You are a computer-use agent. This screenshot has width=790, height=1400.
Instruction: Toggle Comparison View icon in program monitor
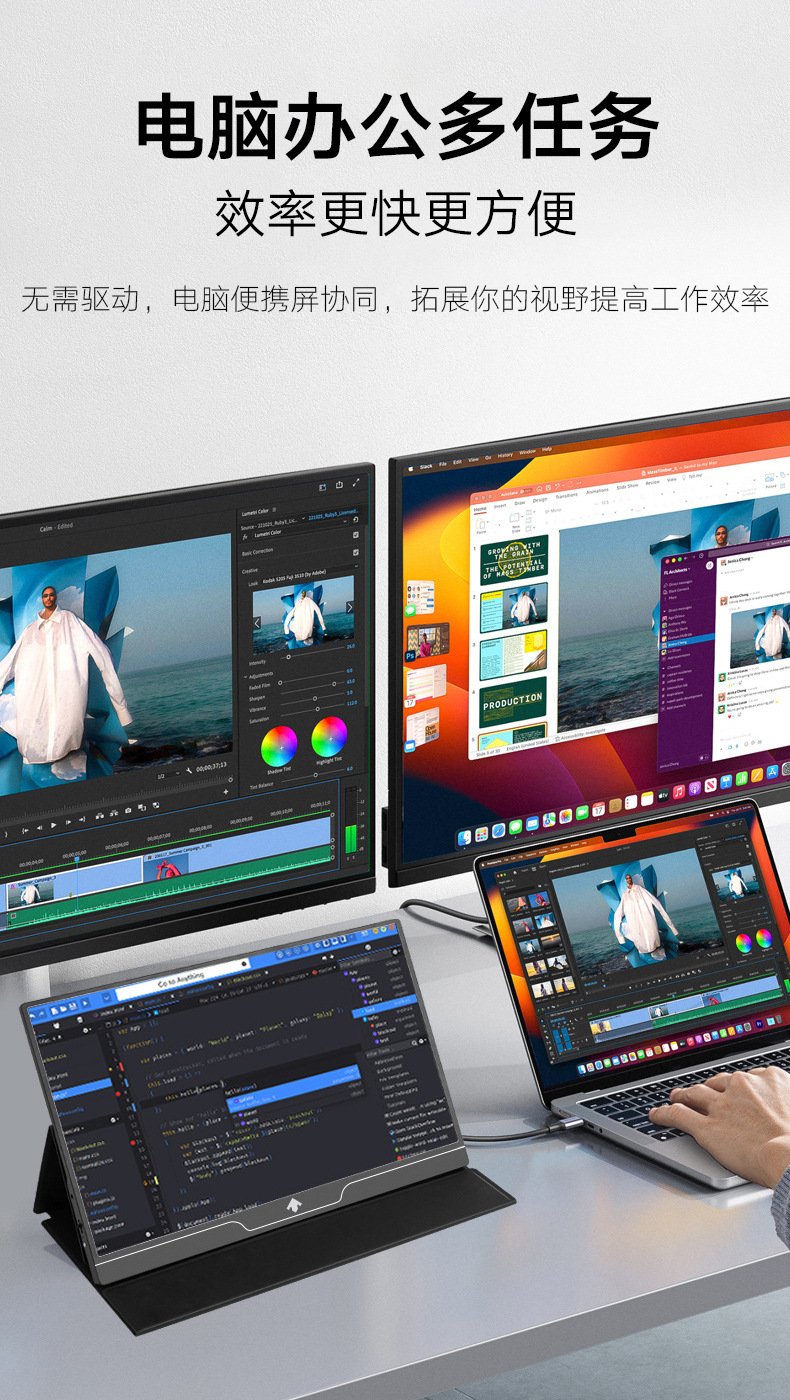click(x=142, y=807)
